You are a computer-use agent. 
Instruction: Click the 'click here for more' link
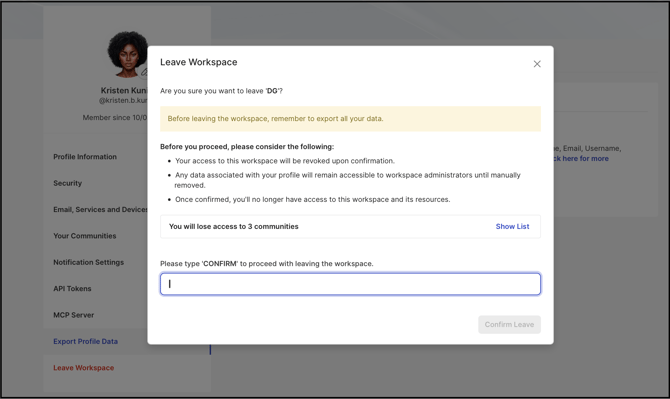pyautogui.click(x=581, y=158)
